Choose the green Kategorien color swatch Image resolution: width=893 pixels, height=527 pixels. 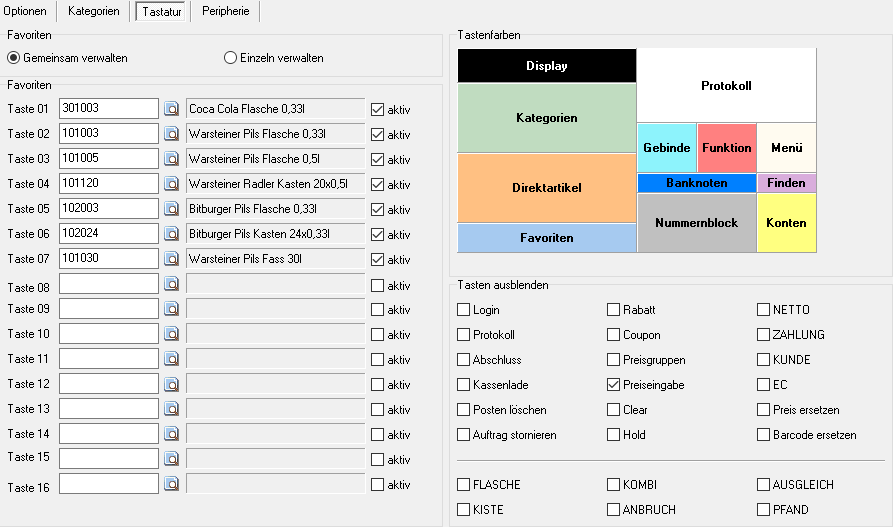click(x=547, y=118)
